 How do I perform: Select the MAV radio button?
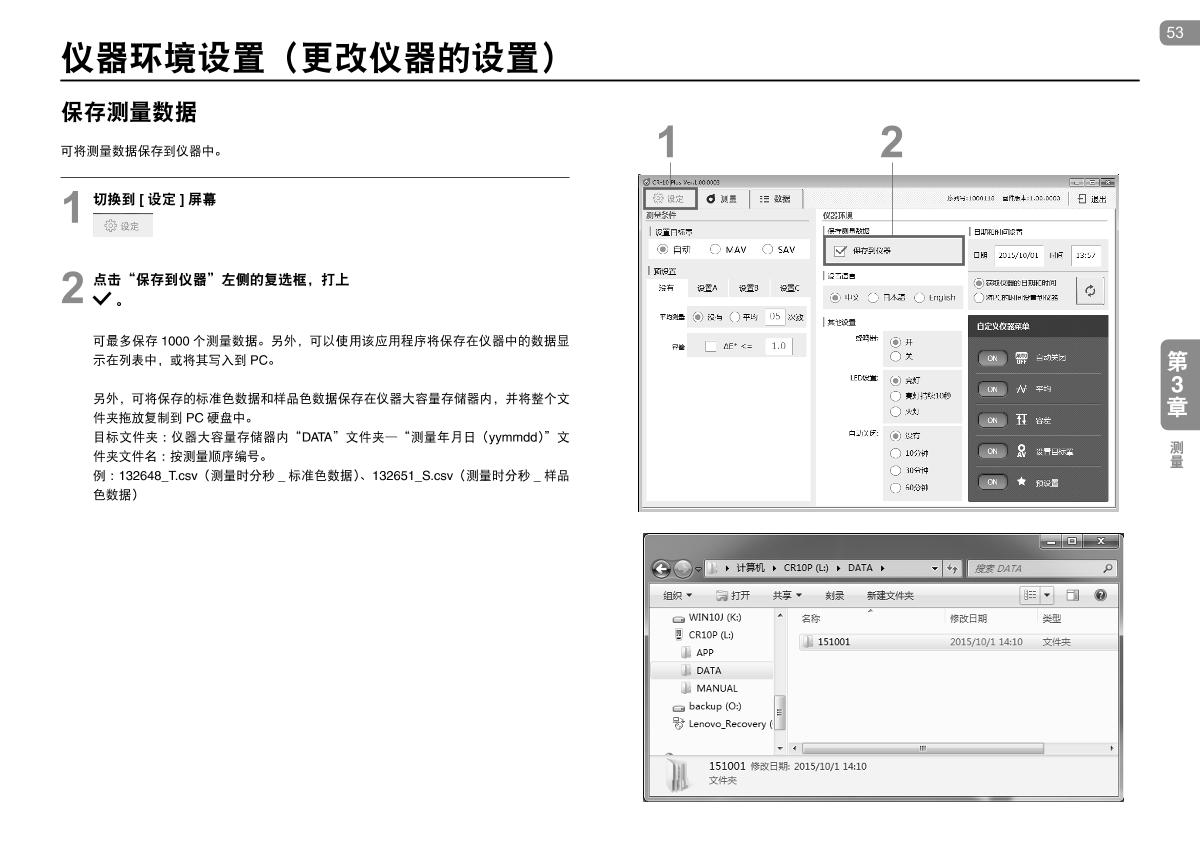(714, 250)
